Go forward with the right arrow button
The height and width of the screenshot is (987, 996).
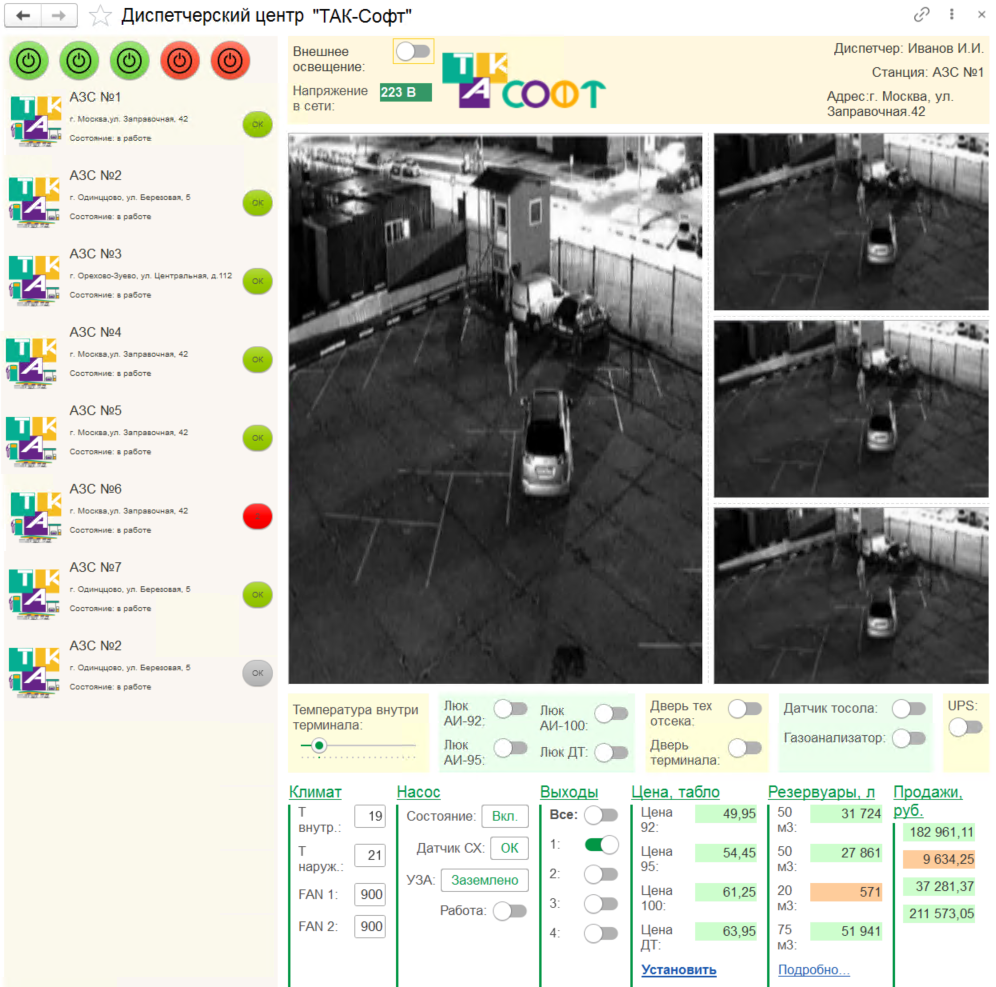click(x=59, y=15)
